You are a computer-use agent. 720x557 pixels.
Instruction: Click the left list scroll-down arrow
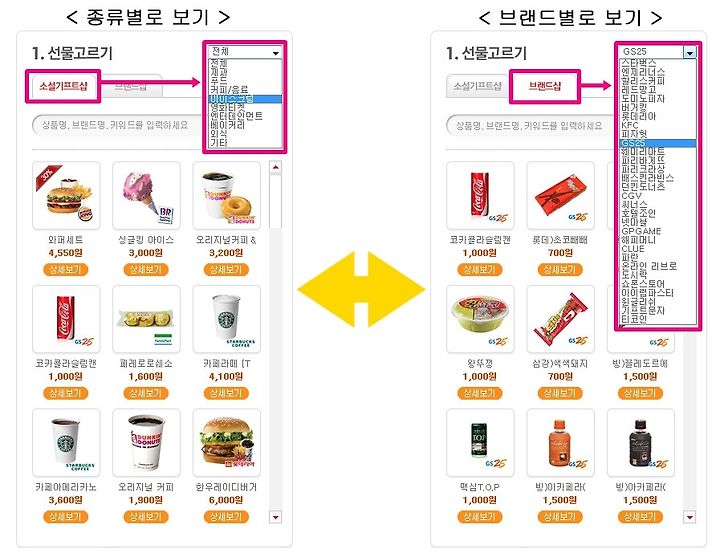[x=276, y=517]
